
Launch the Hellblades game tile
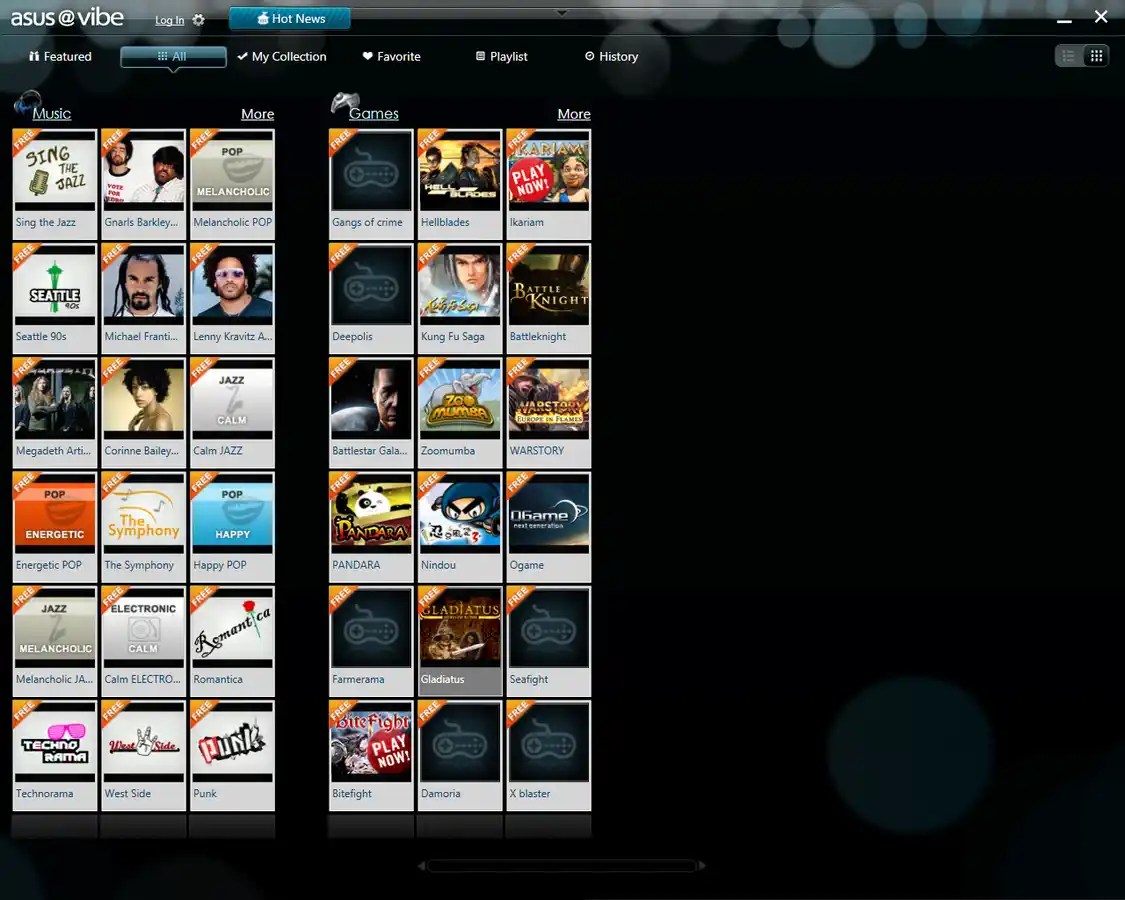[x=460, y=184]
